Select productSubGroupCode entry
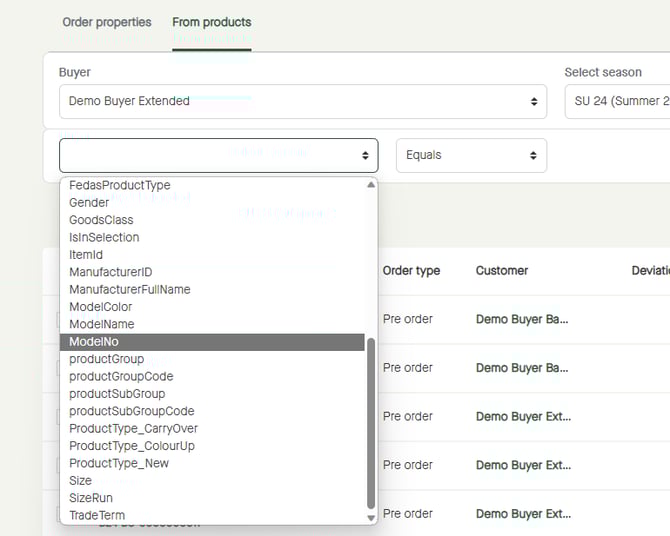 click(x=131, y=411)
